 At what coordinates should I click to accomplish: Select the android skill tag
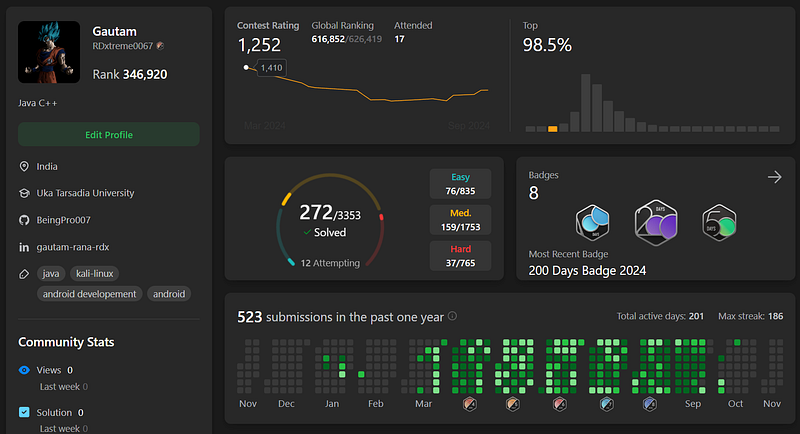point(169,294)
